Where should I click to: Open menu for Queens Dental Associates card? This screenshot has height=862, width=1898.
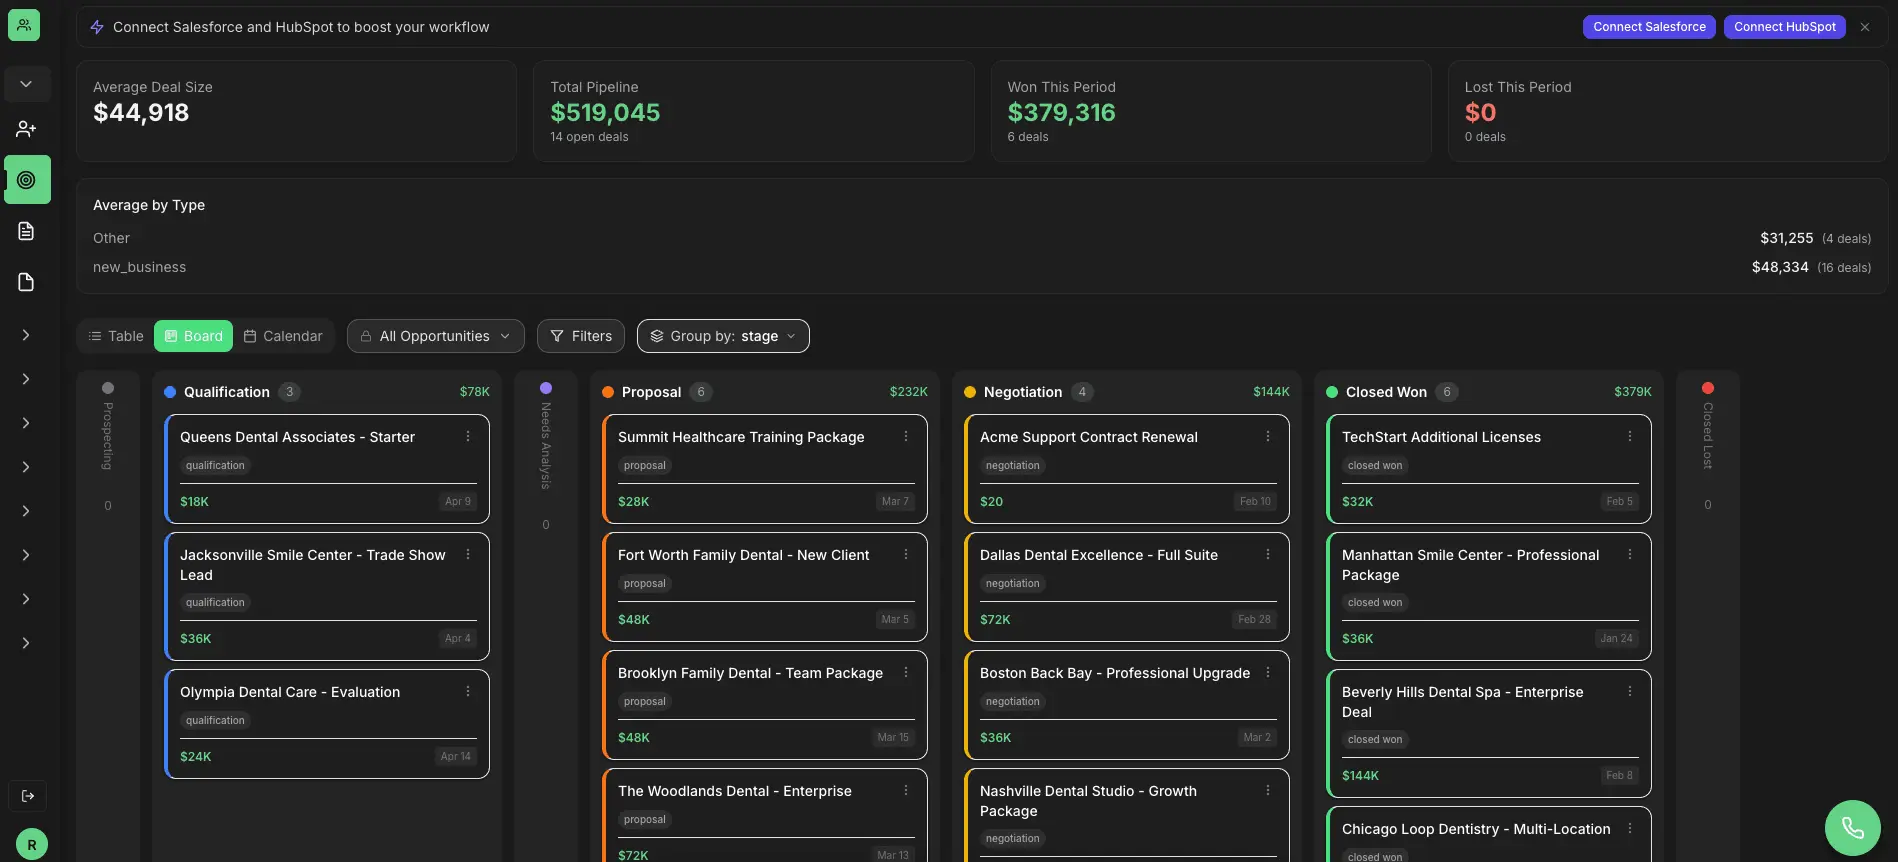[x=468, y=436]
